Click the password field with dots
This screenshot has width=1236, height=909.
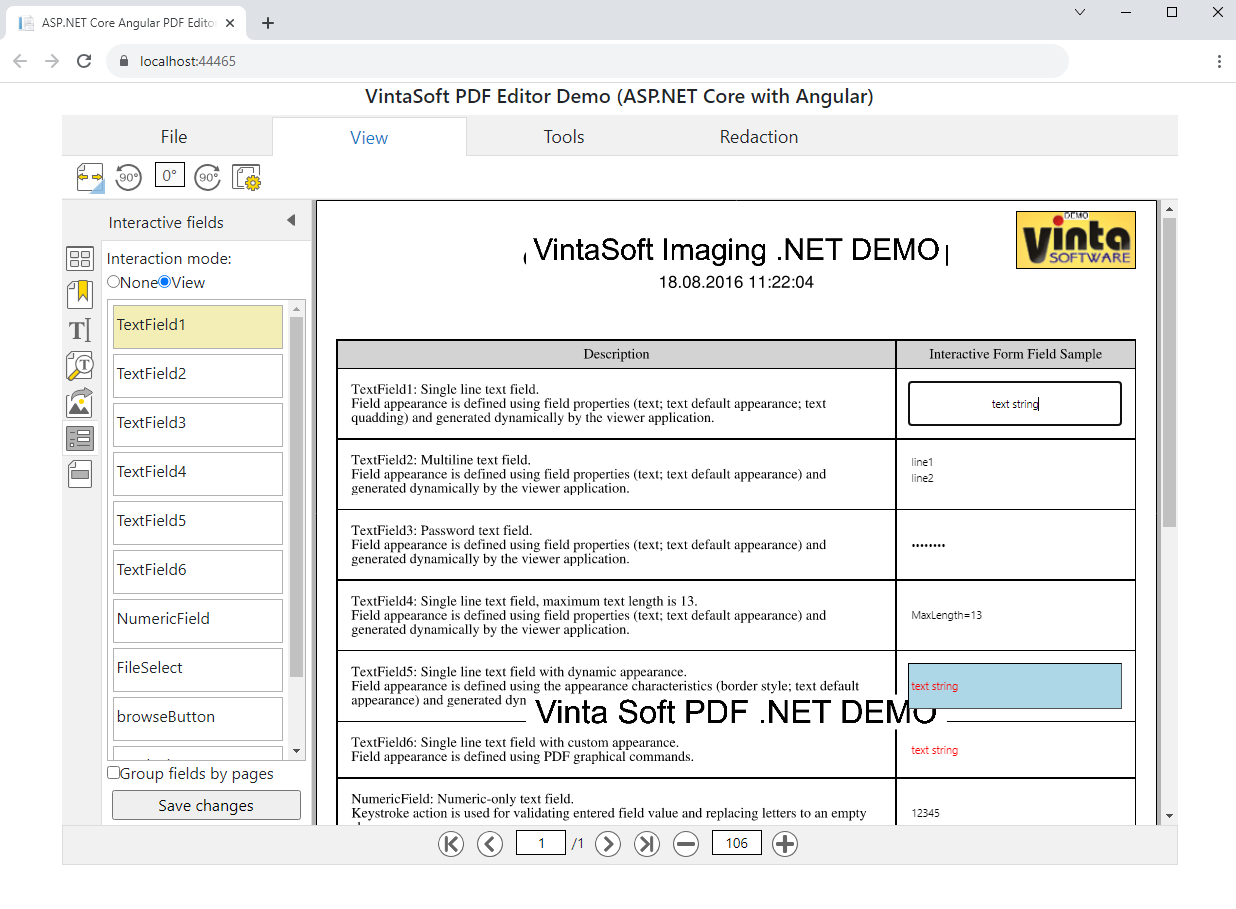tap(1015, 545)
